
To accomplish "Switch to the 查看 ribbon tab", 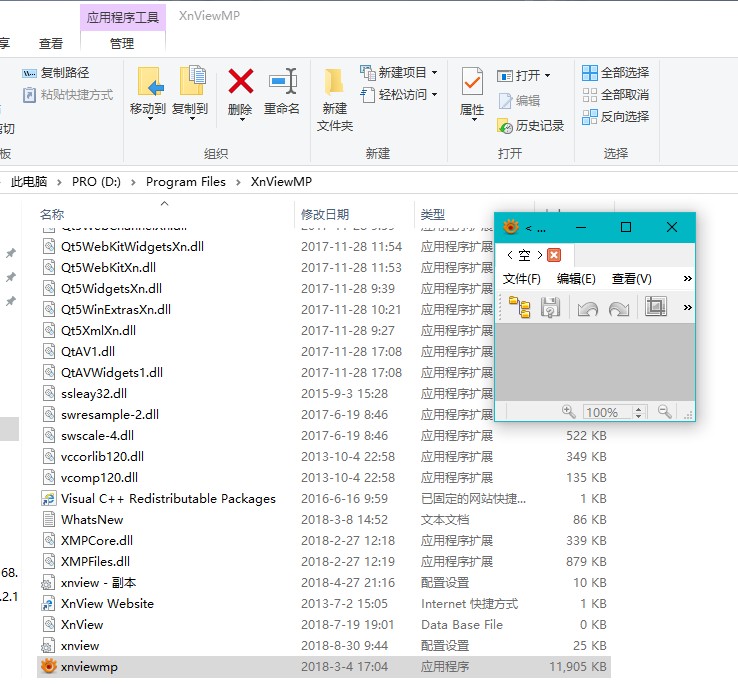I will coord(51,44).
